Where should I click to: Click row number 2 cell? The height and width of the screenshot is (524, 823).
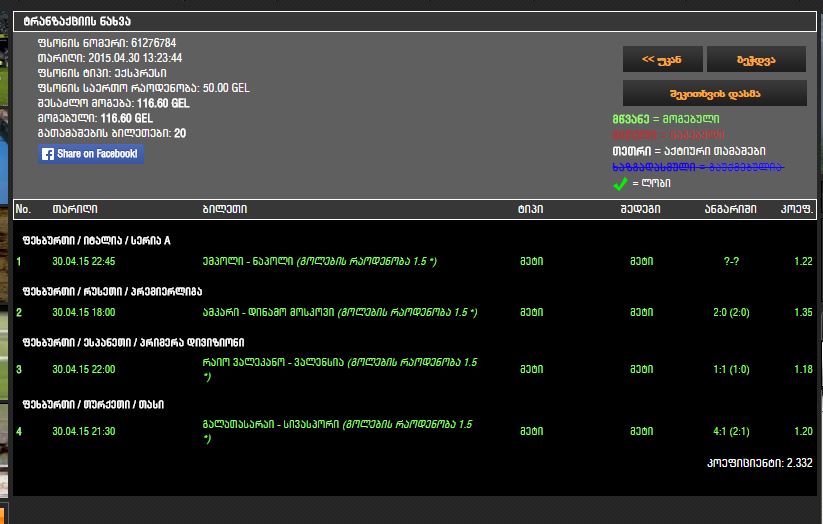19,312
